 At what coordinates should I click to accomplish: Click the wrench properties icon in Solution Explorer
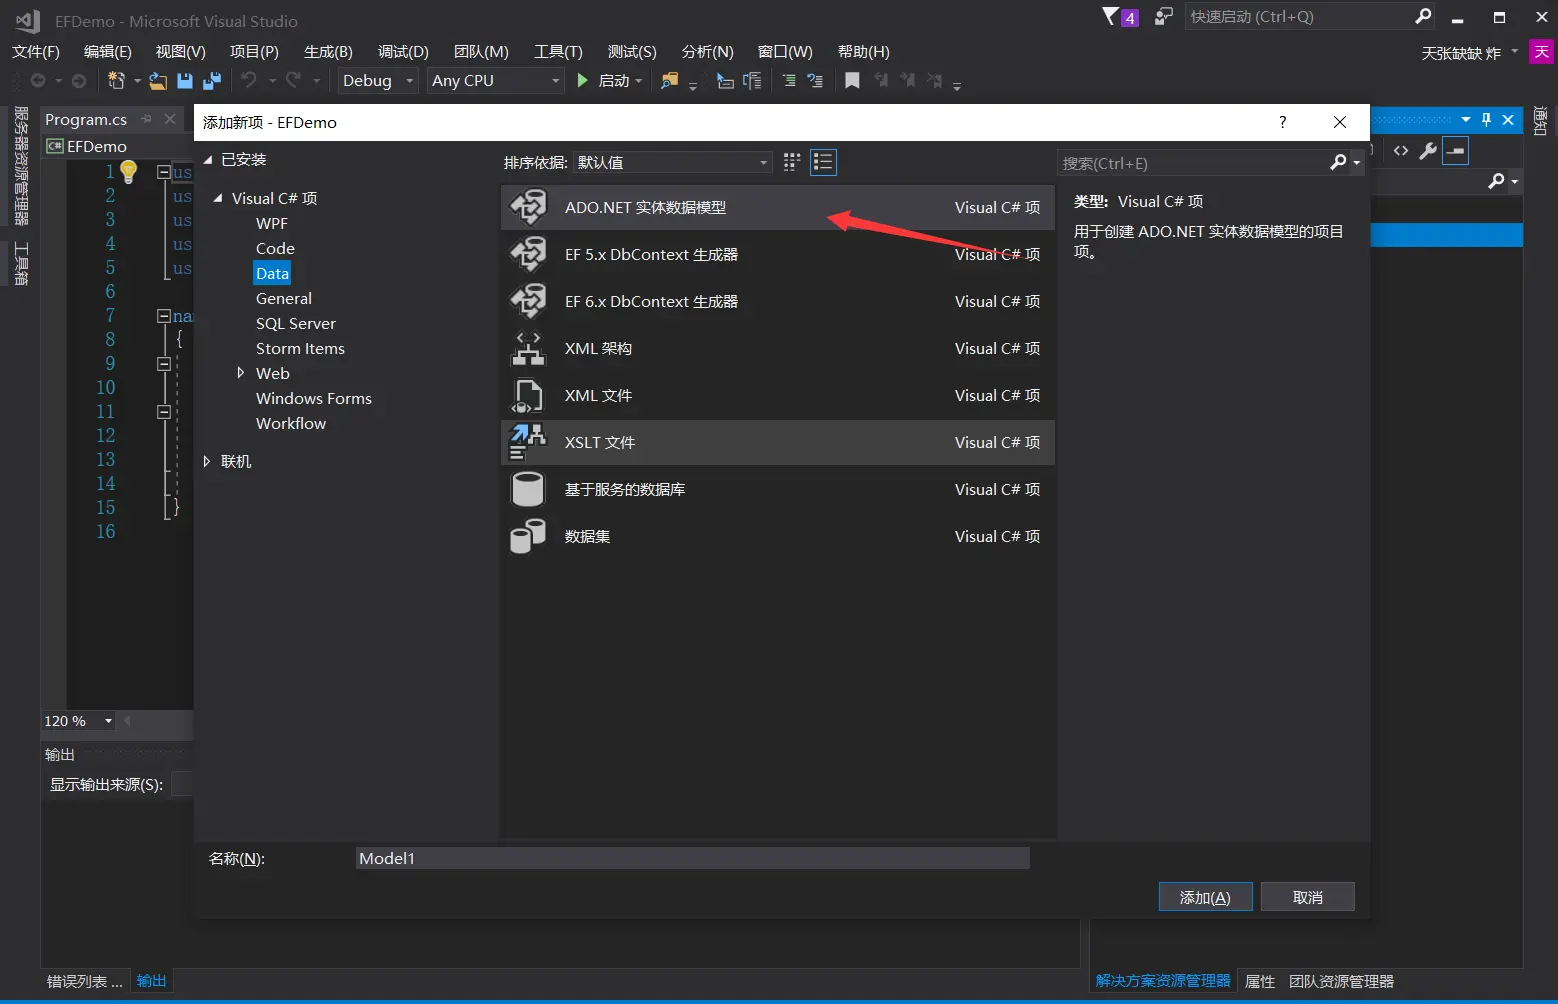coord(1428,151)
